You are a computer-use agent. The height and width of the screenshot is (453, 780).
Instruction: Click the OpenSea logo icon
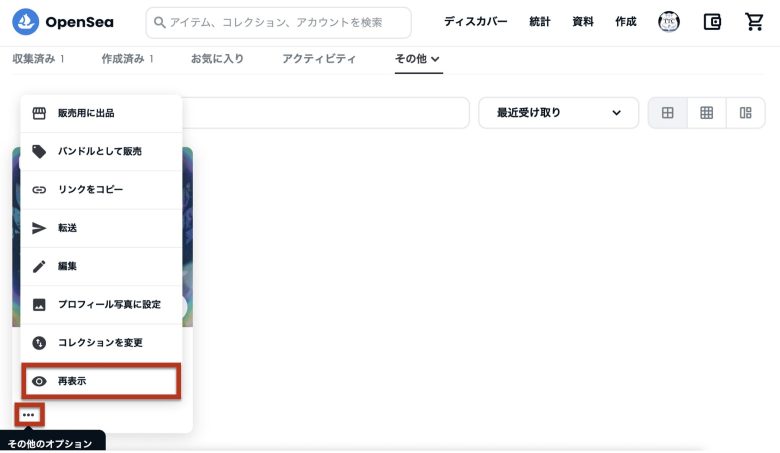pos(25,22)
